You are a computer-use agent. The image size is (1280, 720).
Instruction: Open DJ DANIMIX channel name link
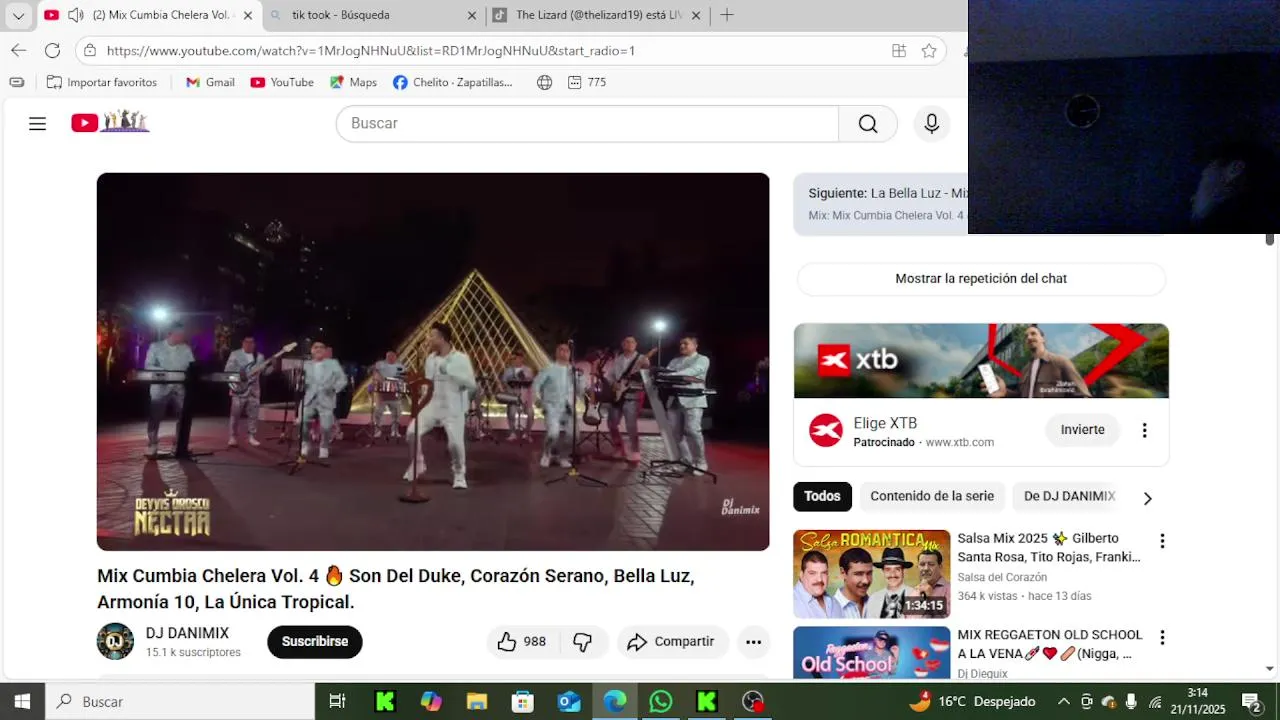pyautogui.click(x=187, y=633)
